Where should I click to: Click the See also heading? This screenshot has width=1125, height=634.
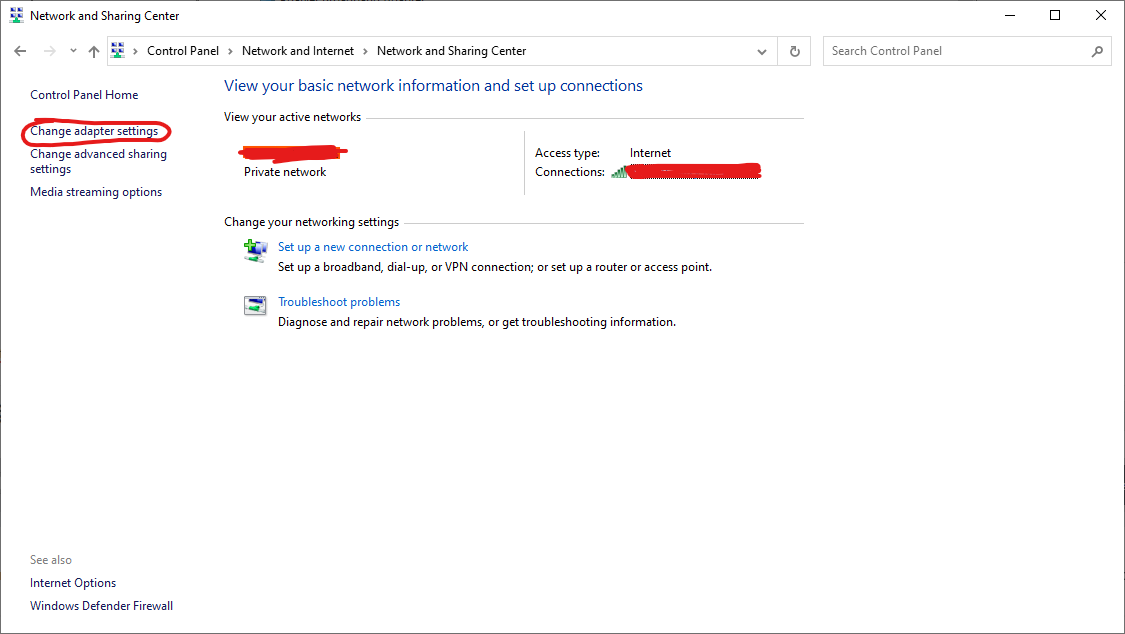(x=51, y=560)
